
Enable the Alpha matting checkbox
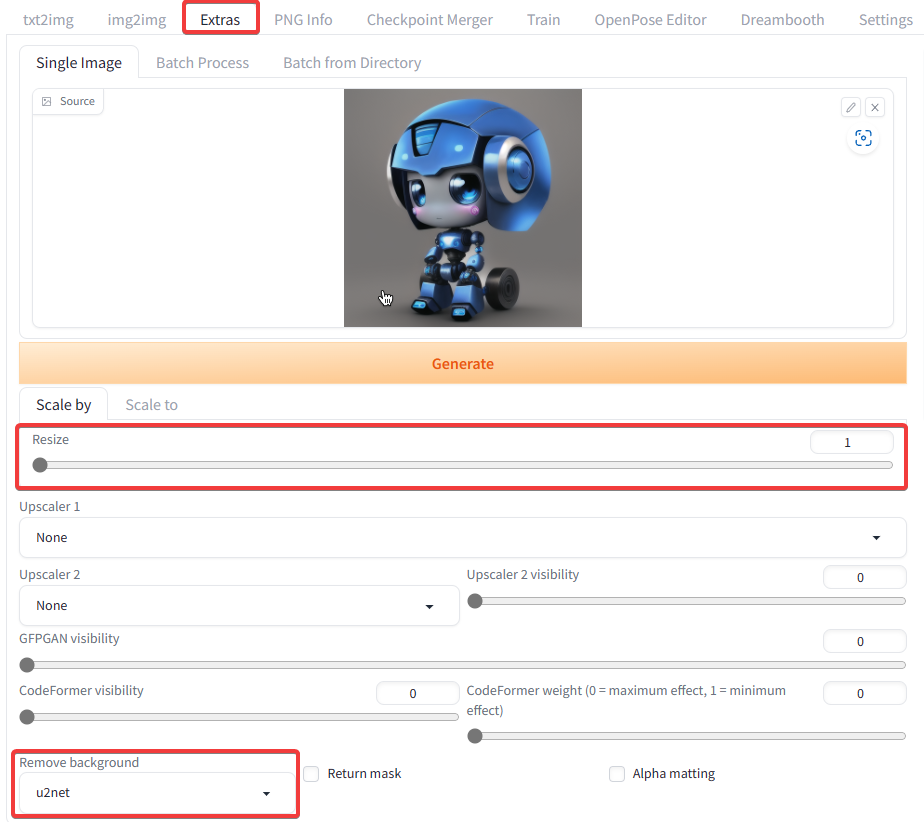click(616, 774)
